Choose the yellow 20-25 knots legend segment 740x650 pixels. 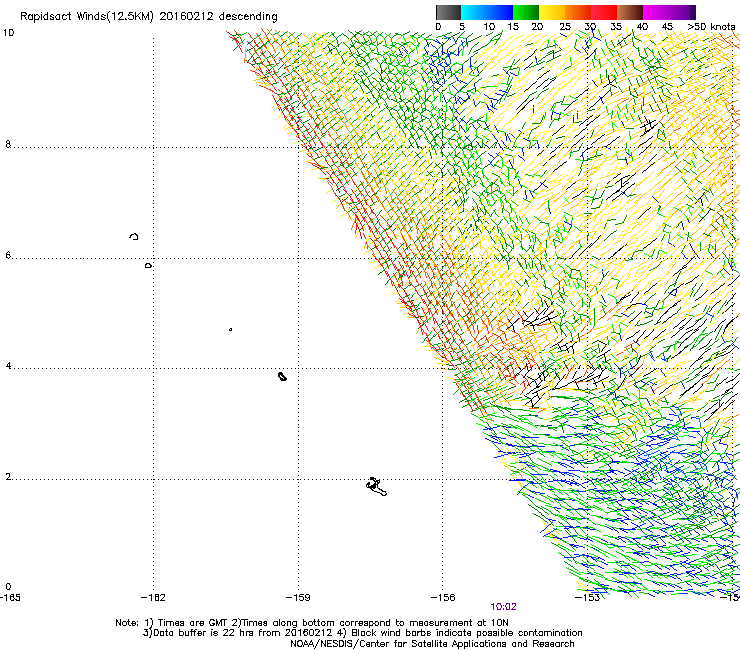[552, 12]
